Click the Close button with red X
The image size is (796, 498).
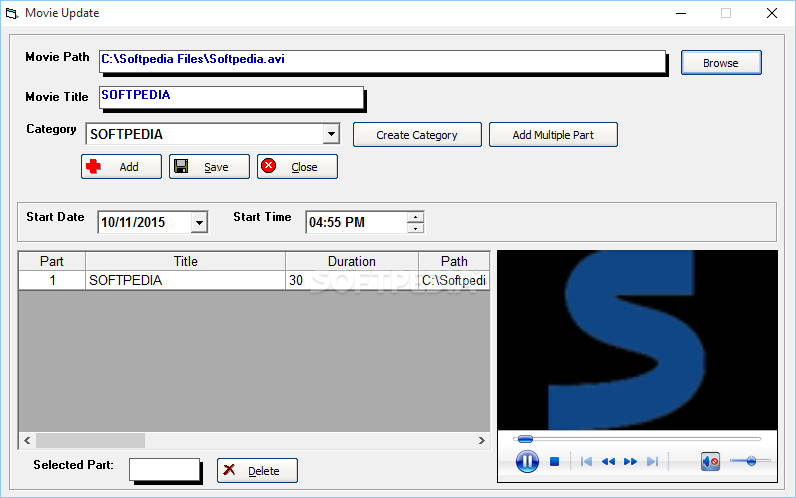[297, 167]
